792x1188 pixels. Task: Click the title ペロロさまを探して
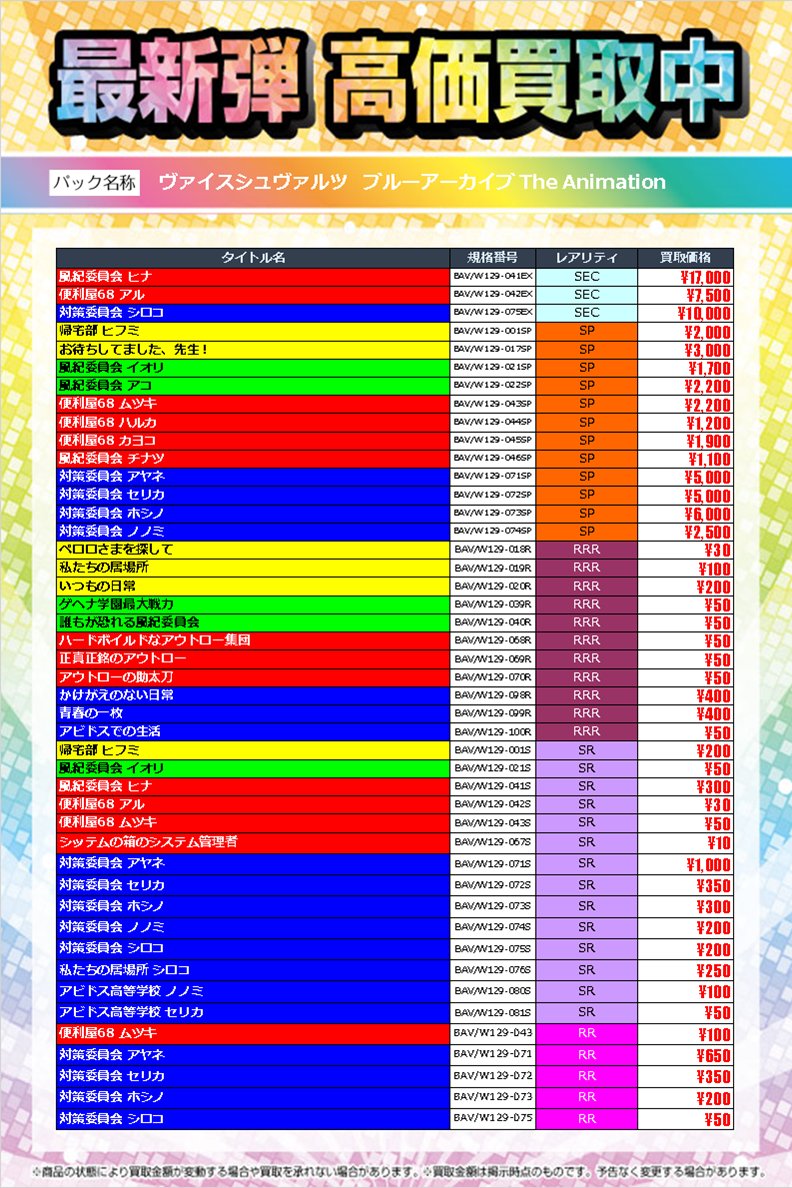[x=116, y=549]
